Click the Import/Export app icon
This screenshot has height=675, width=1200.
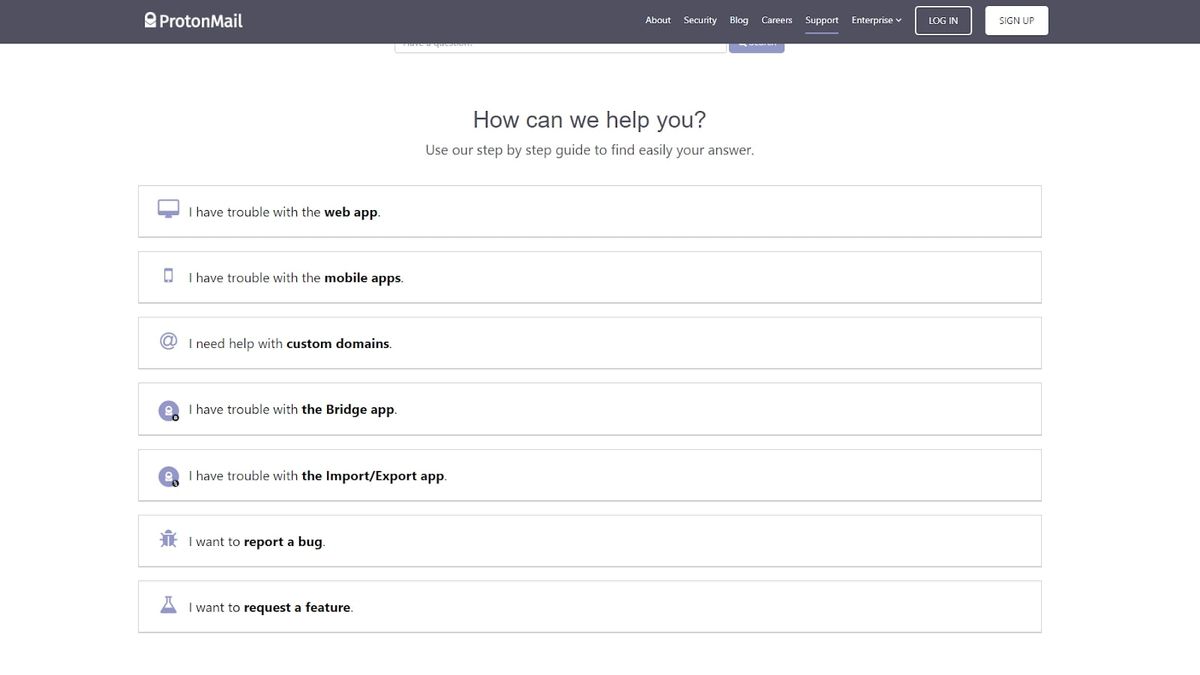pos(167,475)
